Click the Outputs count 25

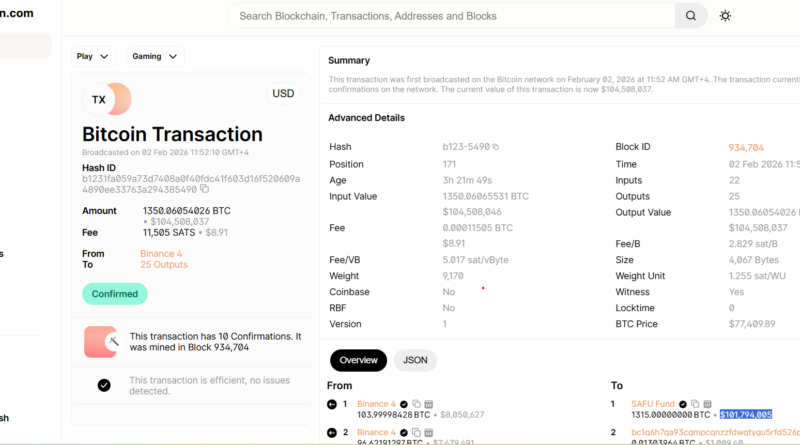734,196
